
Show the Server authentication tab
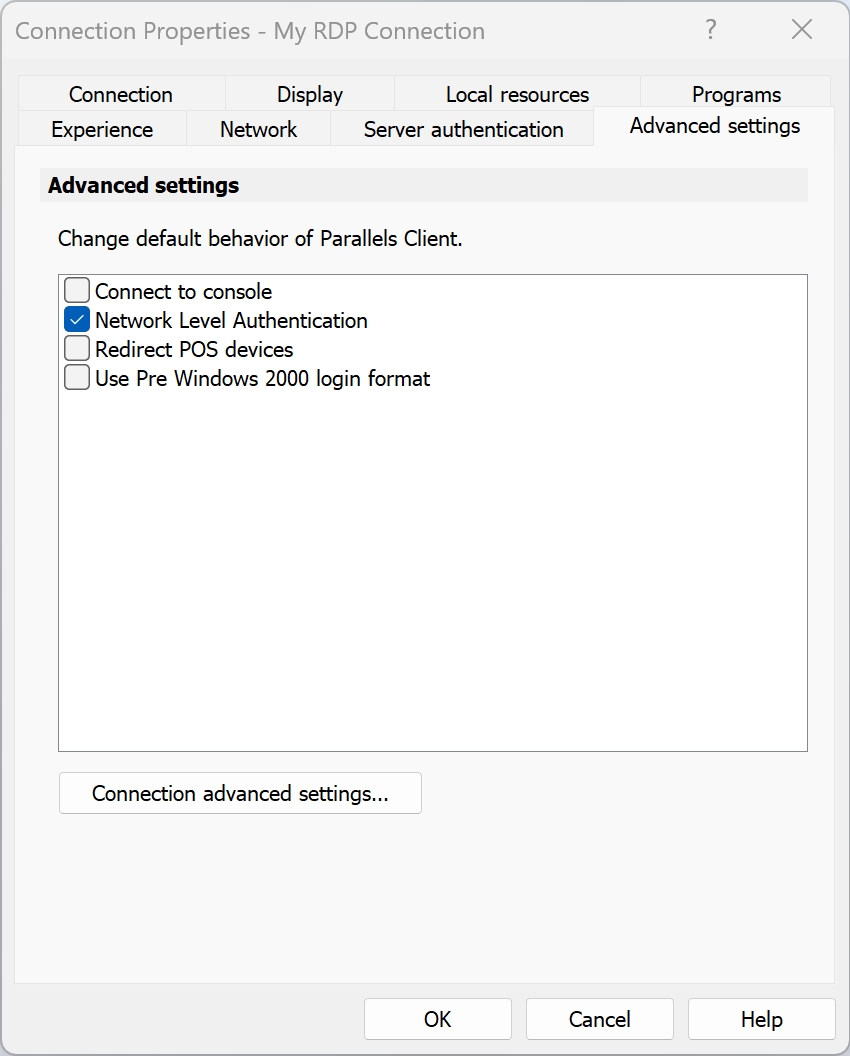(463, 129)
